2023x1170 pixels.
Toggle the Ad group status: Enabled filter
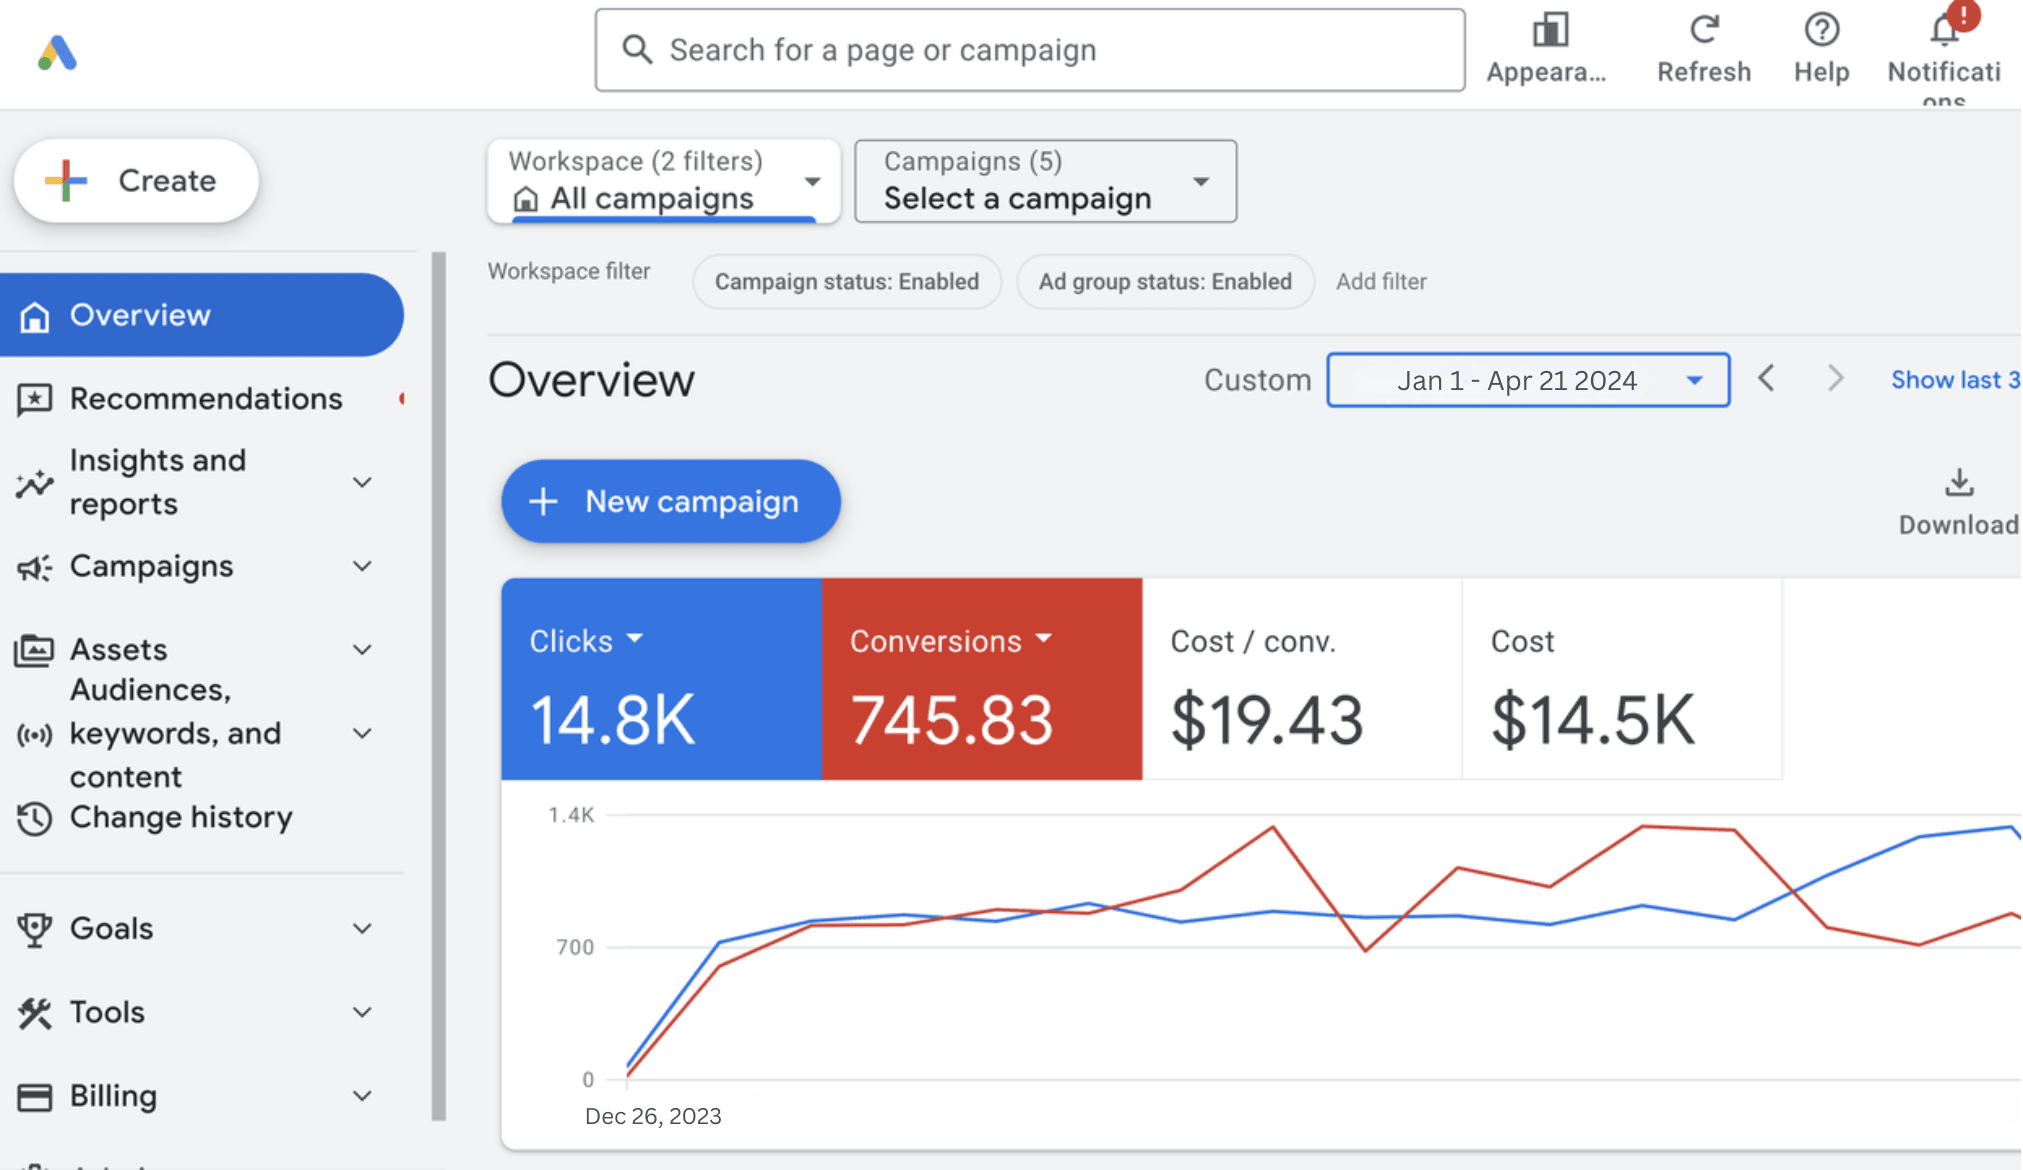click(x=1164, y=281)
